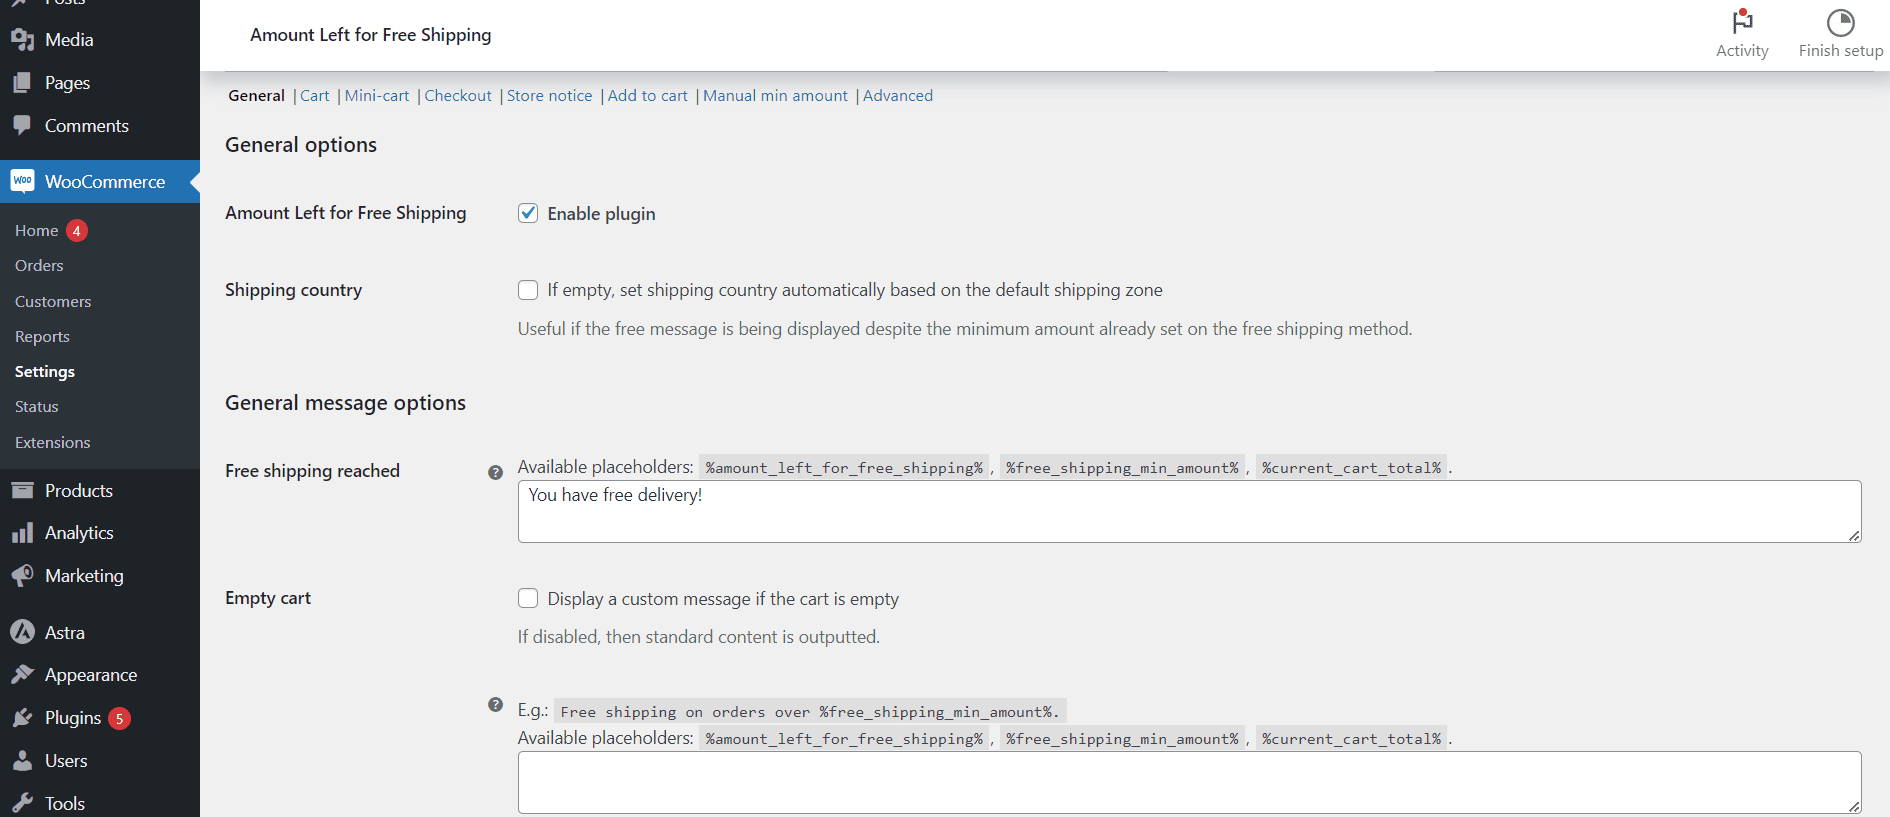
Task: Open WooCommerce Settings submenu item
Action: coord(45,371)
